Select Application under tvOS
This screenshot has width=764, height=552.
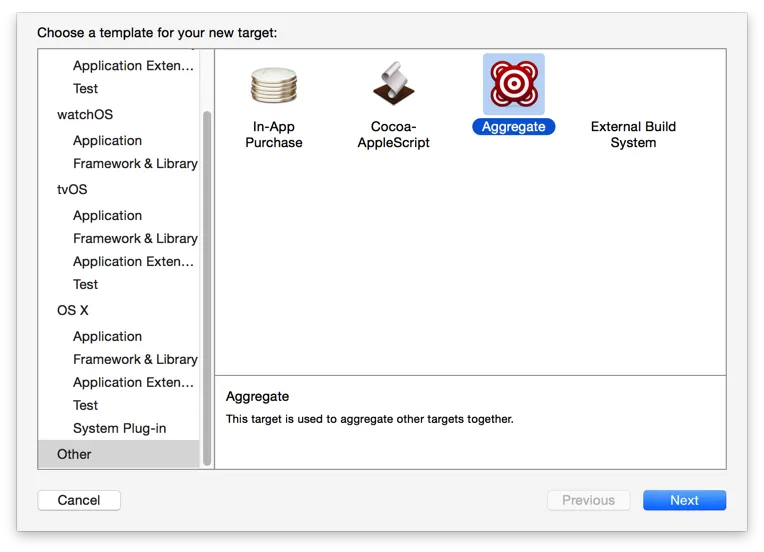point(108,216)
